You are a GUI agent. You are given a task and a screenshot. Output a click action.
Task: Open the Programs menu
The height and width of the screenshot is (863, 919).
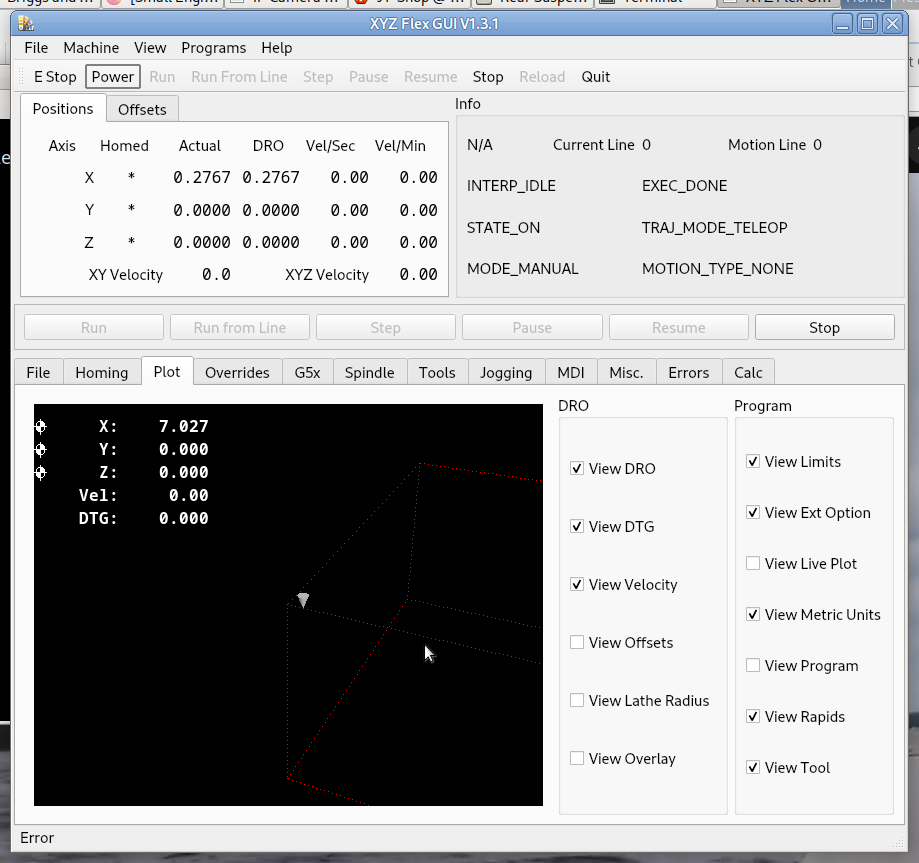(214, 48)
